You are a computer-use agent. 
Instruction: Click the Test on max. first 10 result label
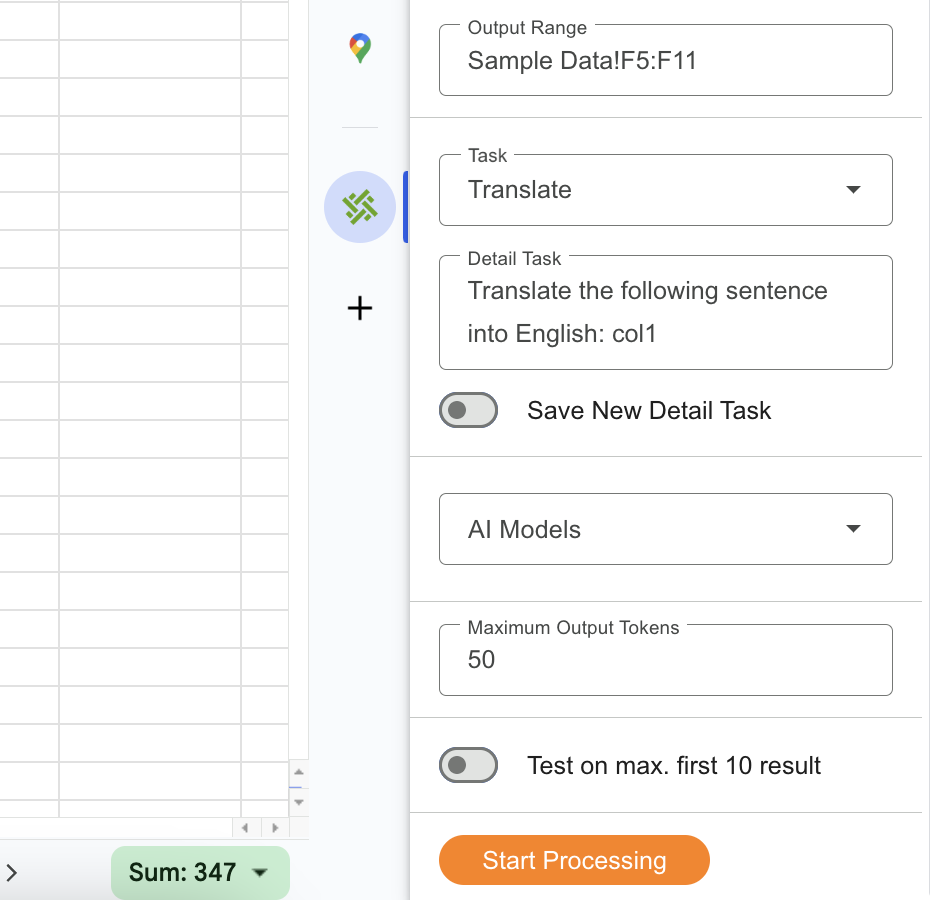click(674, 766)
